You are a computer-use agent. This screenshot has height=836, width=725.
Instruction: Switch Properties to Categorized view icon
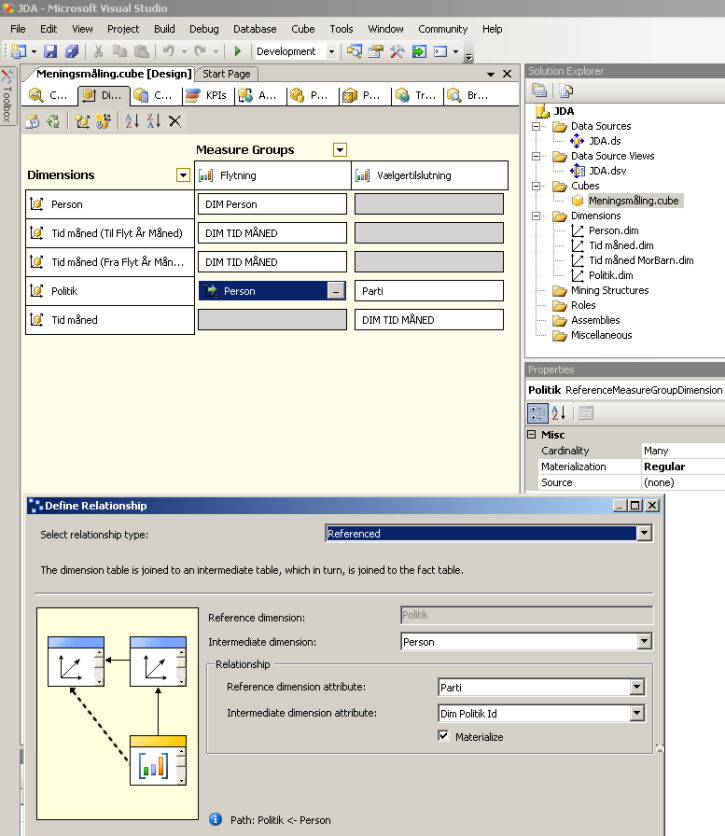[x=537, y=413]
